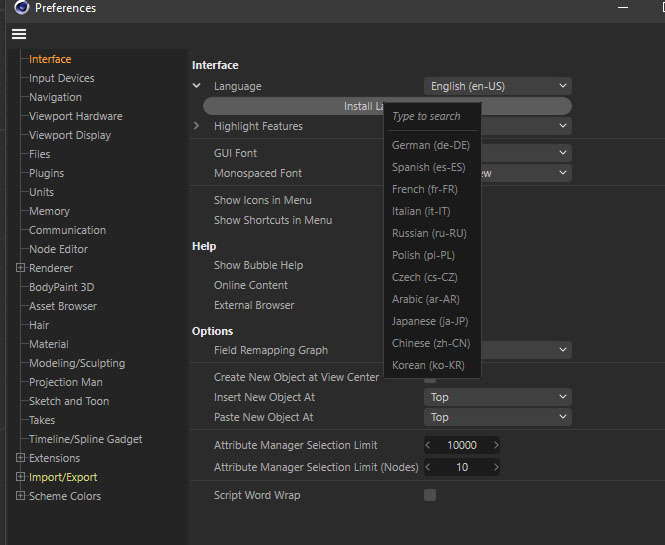Choose Japanese (ja-JP) from the language list
Screen dimensions: 665x545
(430, 321)
